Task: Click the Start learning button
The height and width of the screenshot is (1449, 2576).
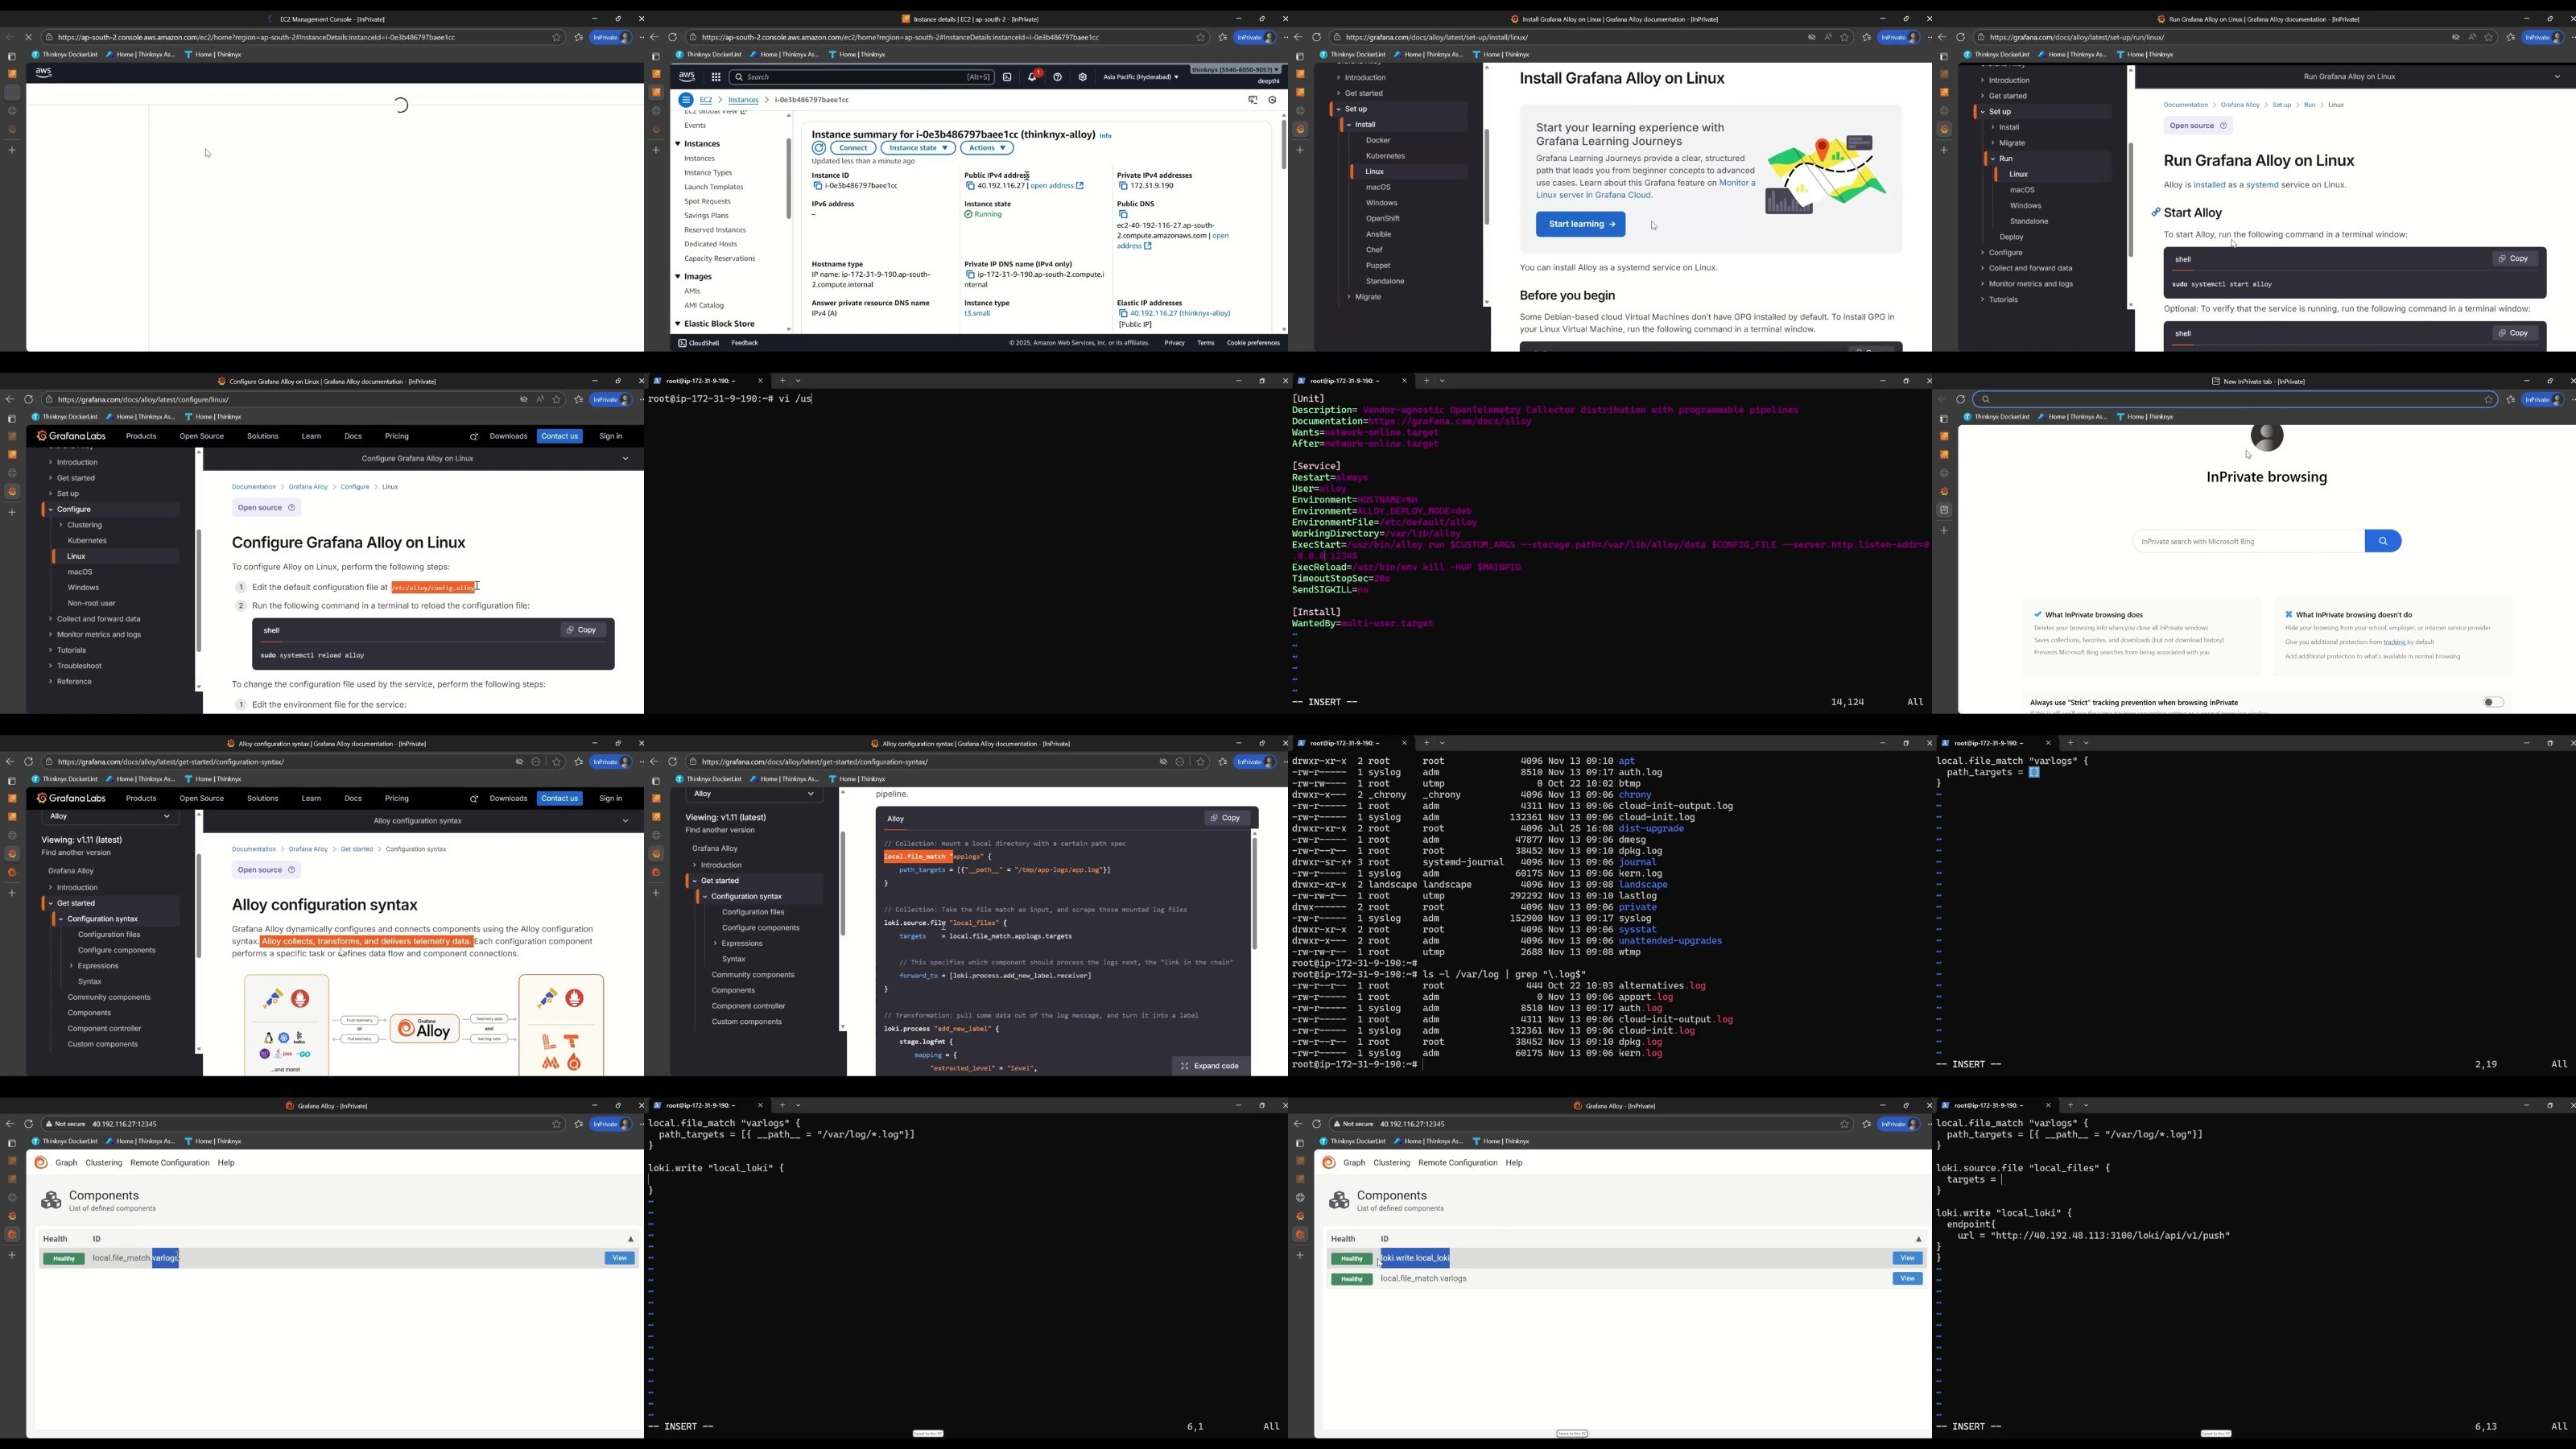Action: [x=1580, y=225]
